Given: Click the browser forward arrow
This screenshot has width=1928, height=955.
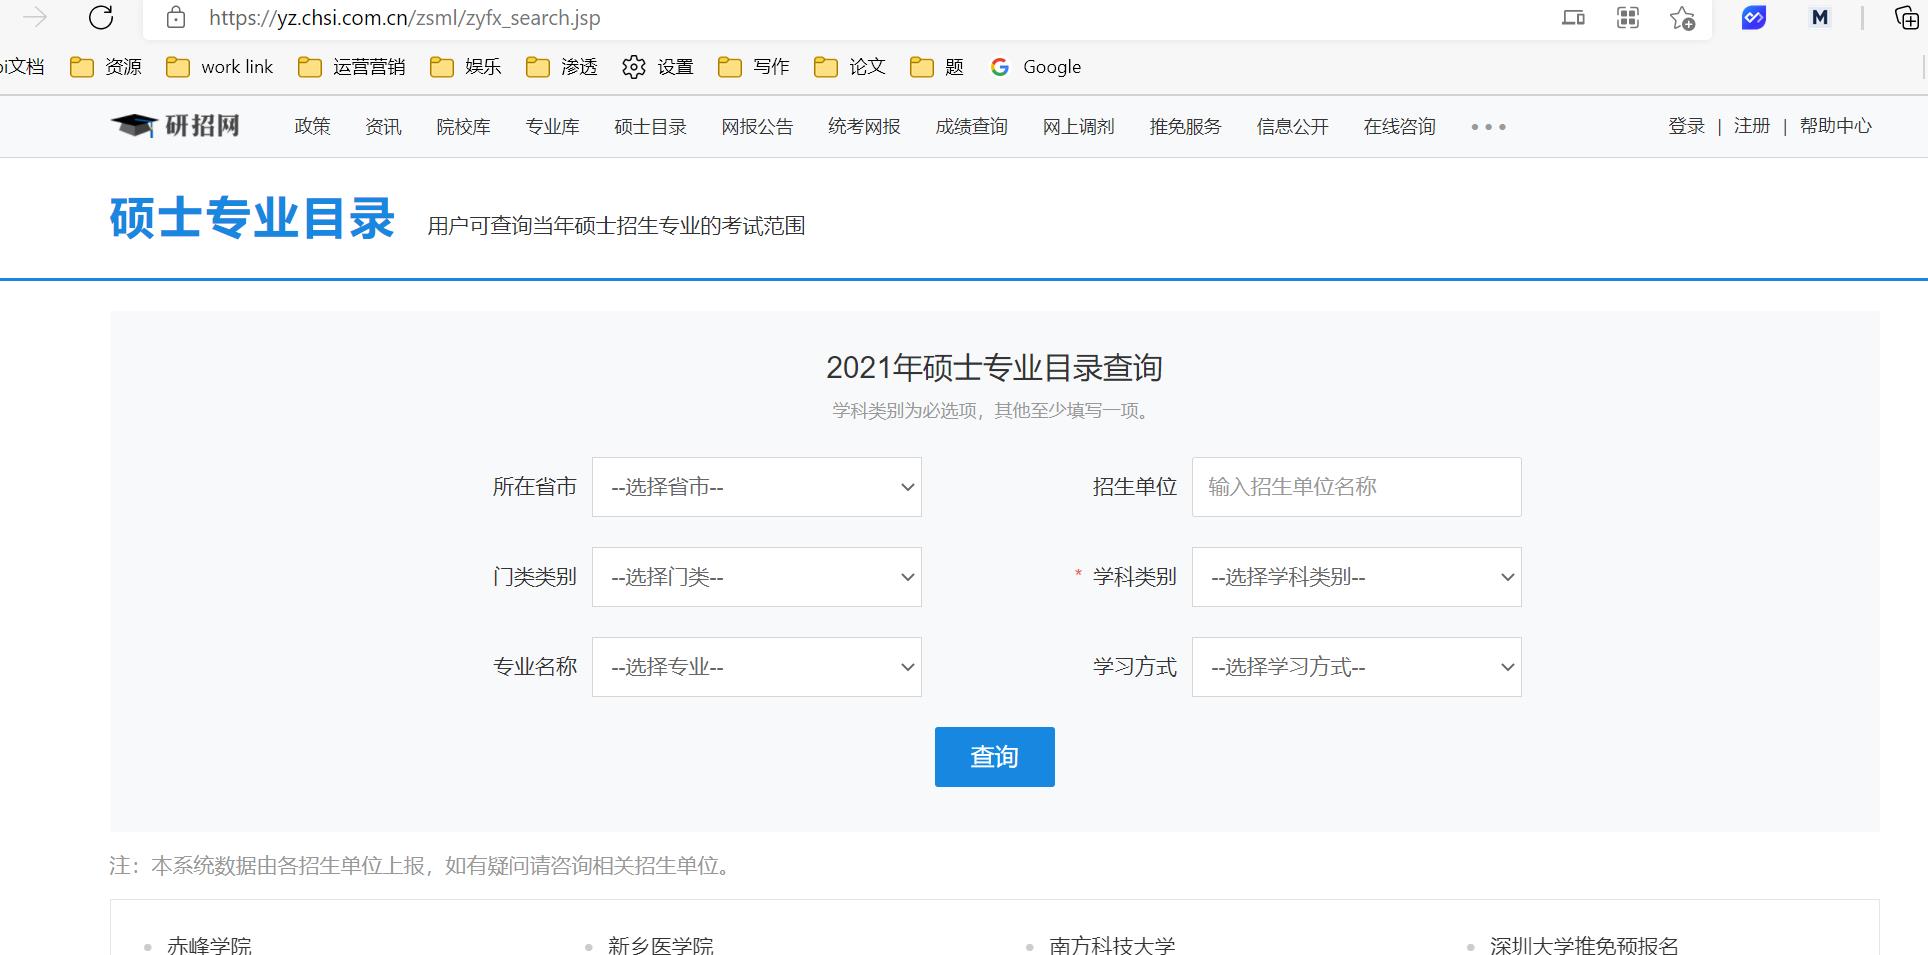Looking at the screenshot, I should click(x=35, y=17).
